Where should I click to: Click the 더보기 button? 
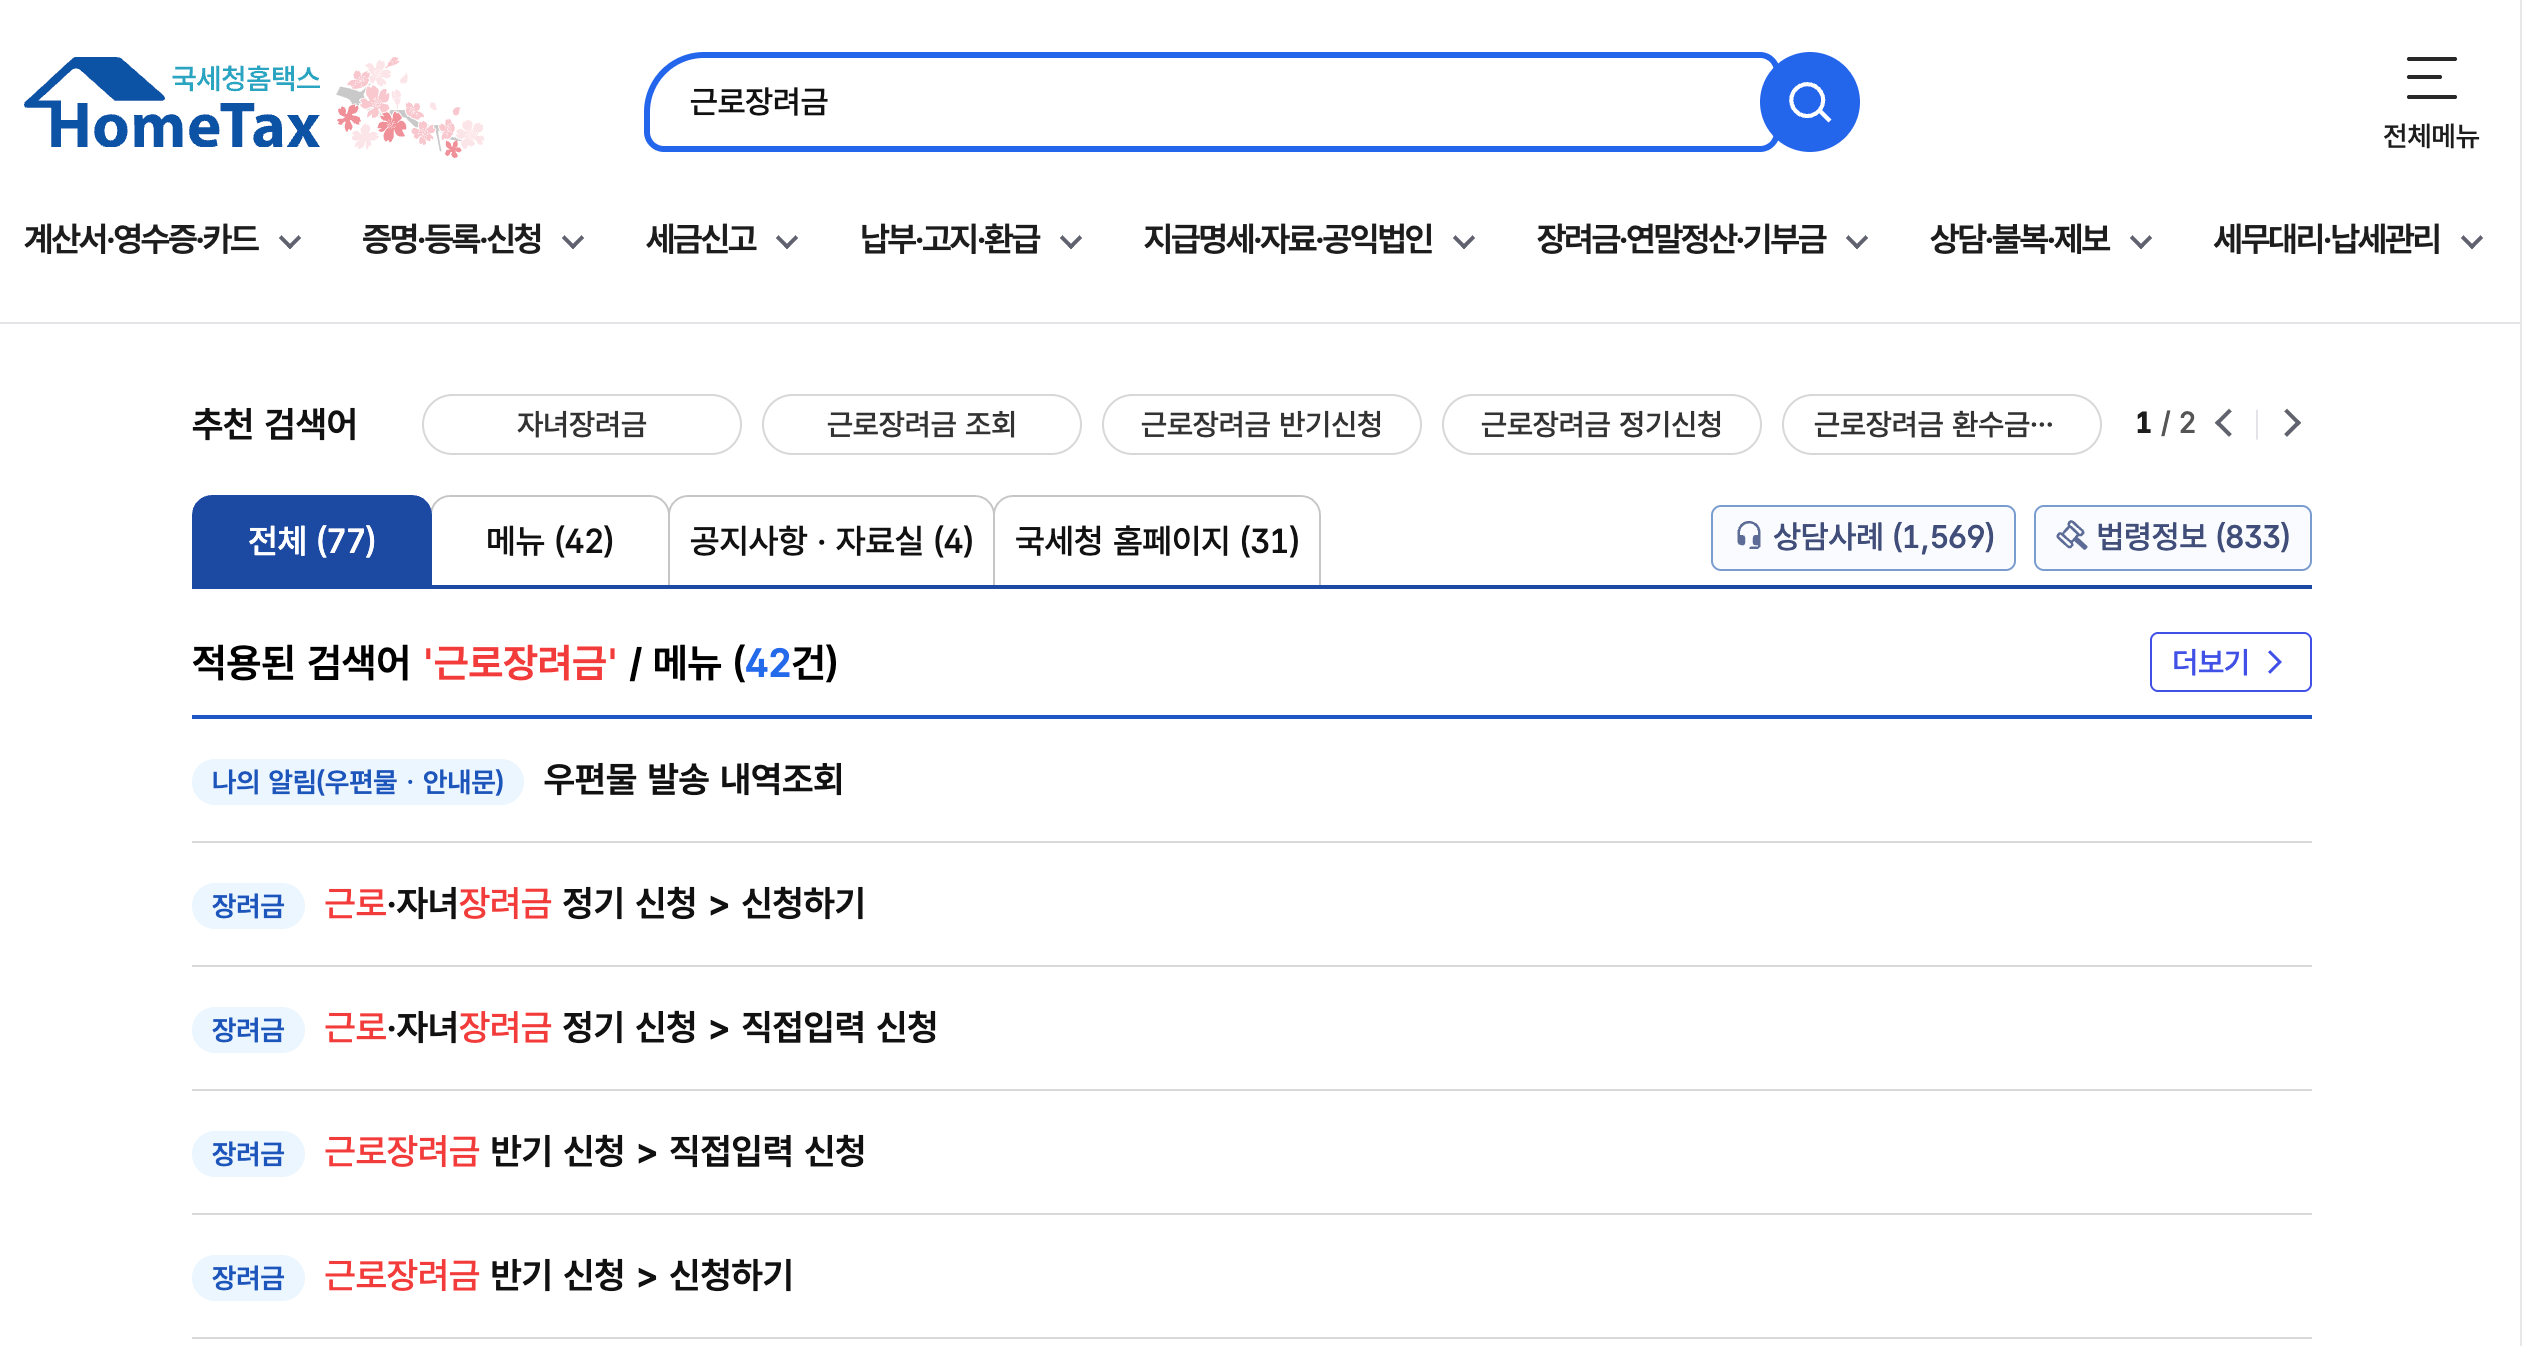coord(2230,662)
